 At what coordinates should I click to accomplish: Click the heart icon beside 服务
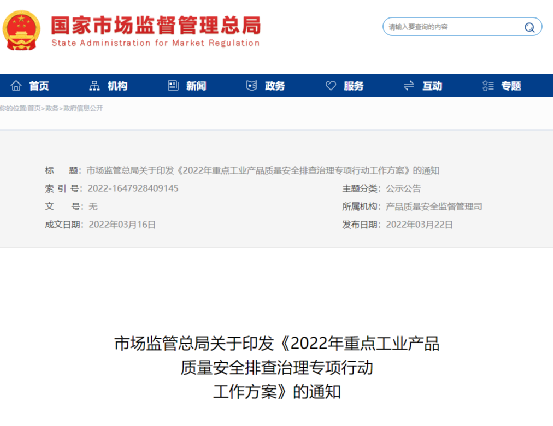coord(330,86)
